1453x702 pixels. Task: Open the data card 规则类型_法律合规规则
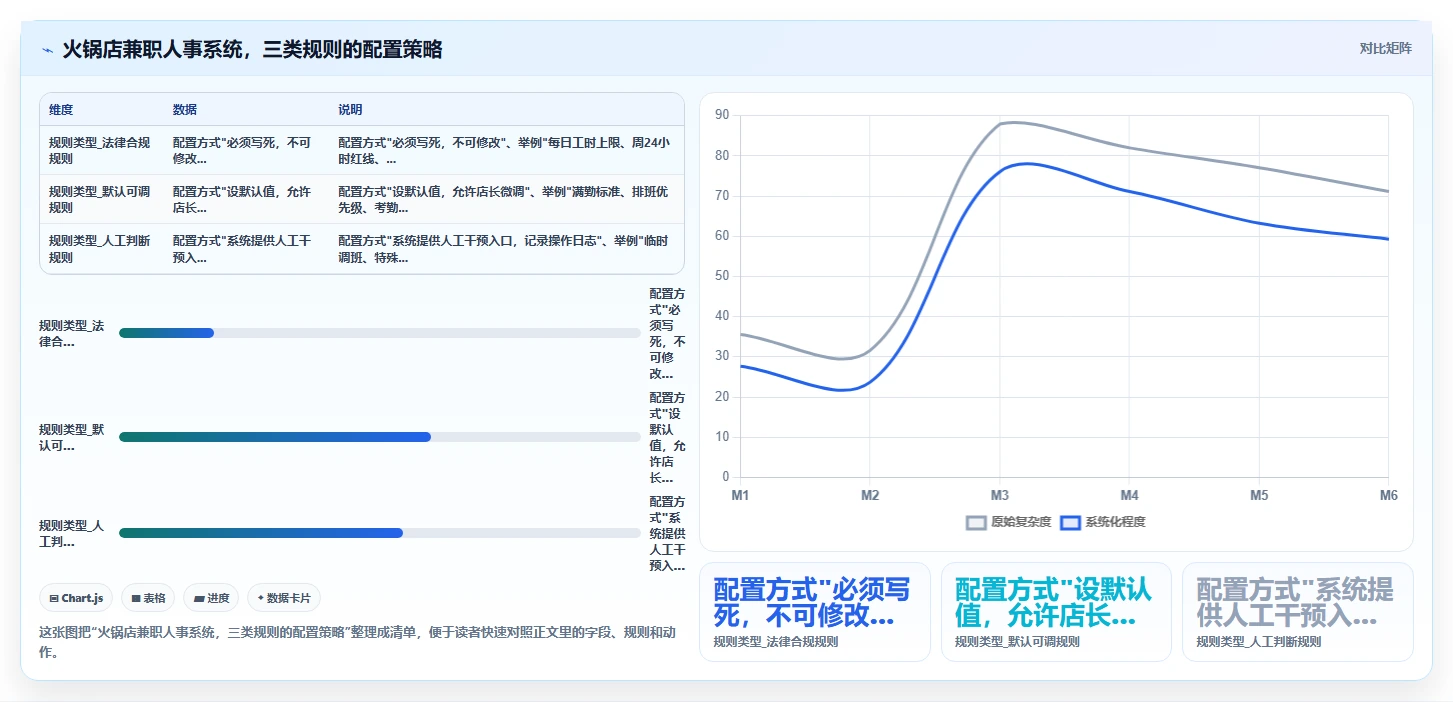click(815, 612)
